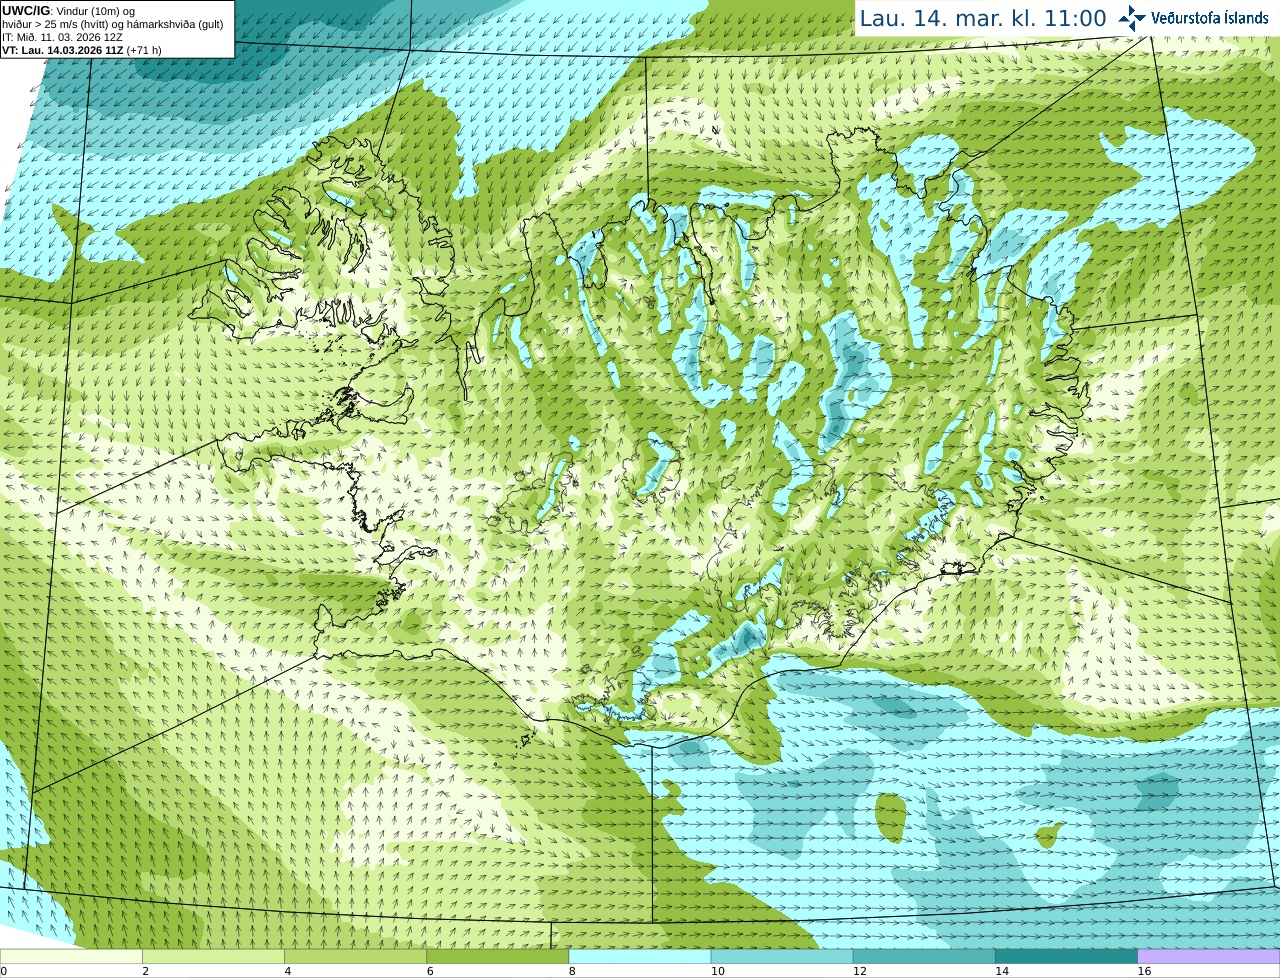The height and width of the screenshot is (978, 1280).
Task: Click the scale label "6"
Action: (x=430, y=971)
